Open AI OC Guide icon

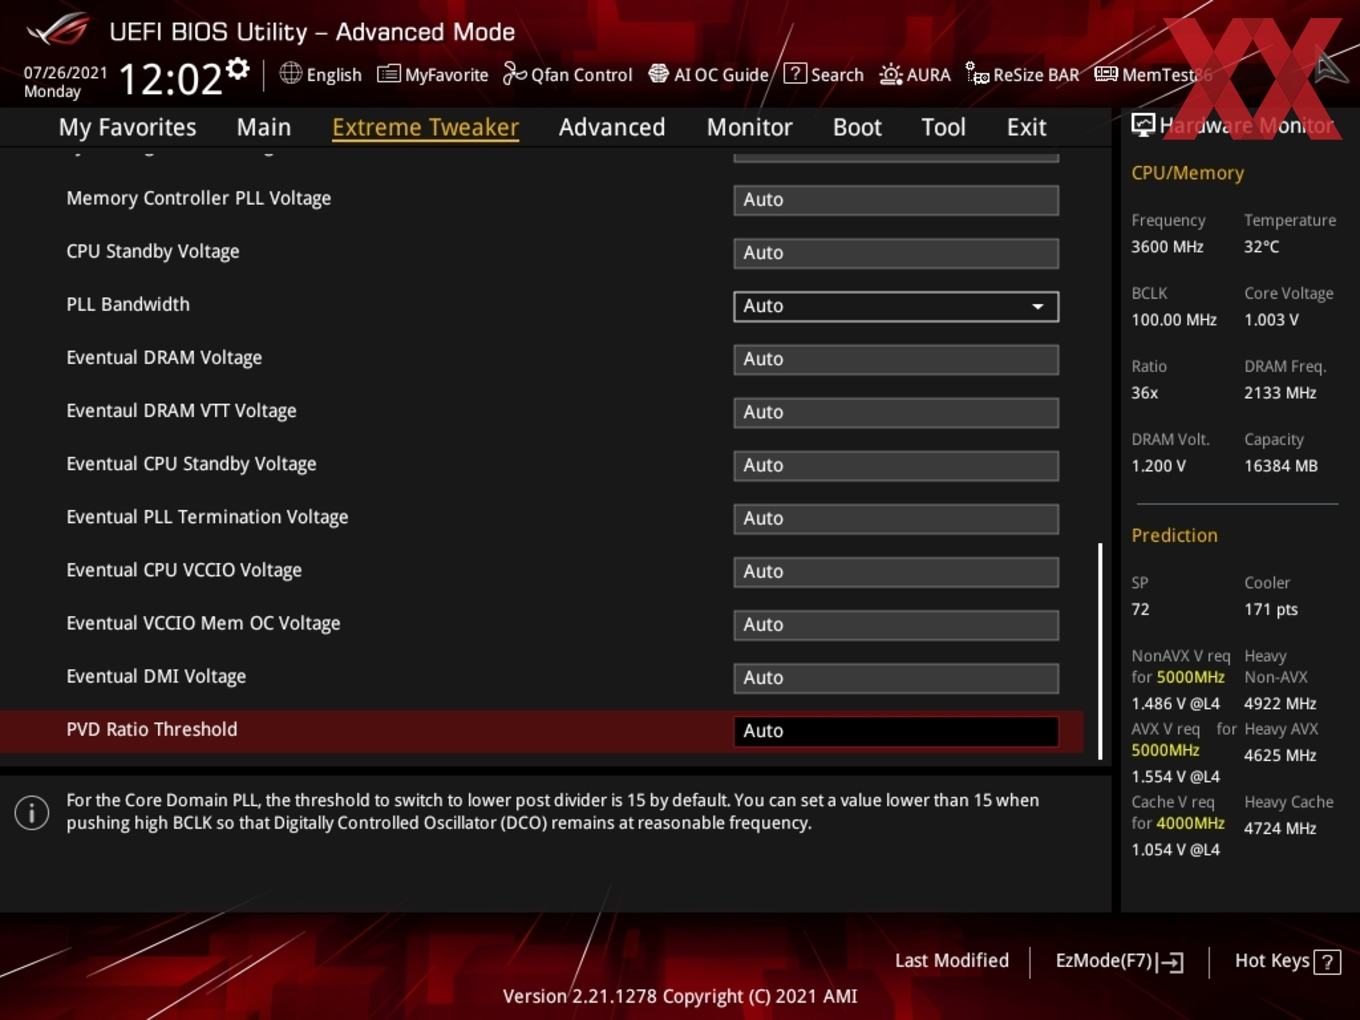tap(658, 73)
